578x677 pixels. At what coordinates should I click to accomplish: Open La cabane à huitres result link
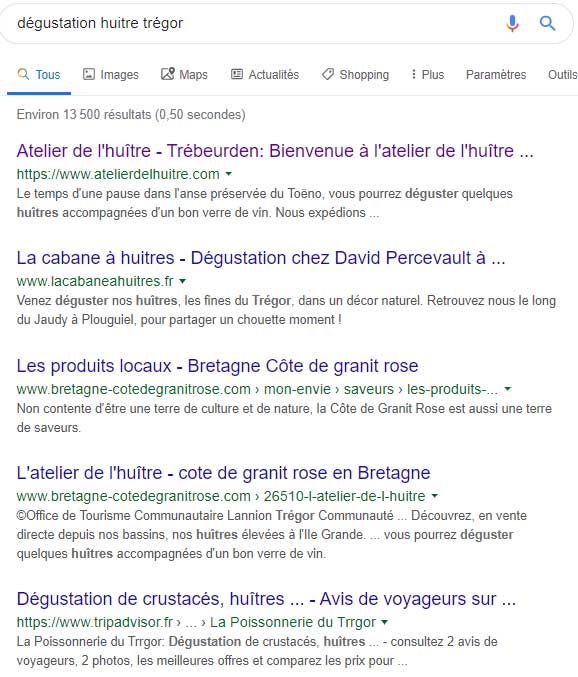pyautogui.click(x=261, y=258)
